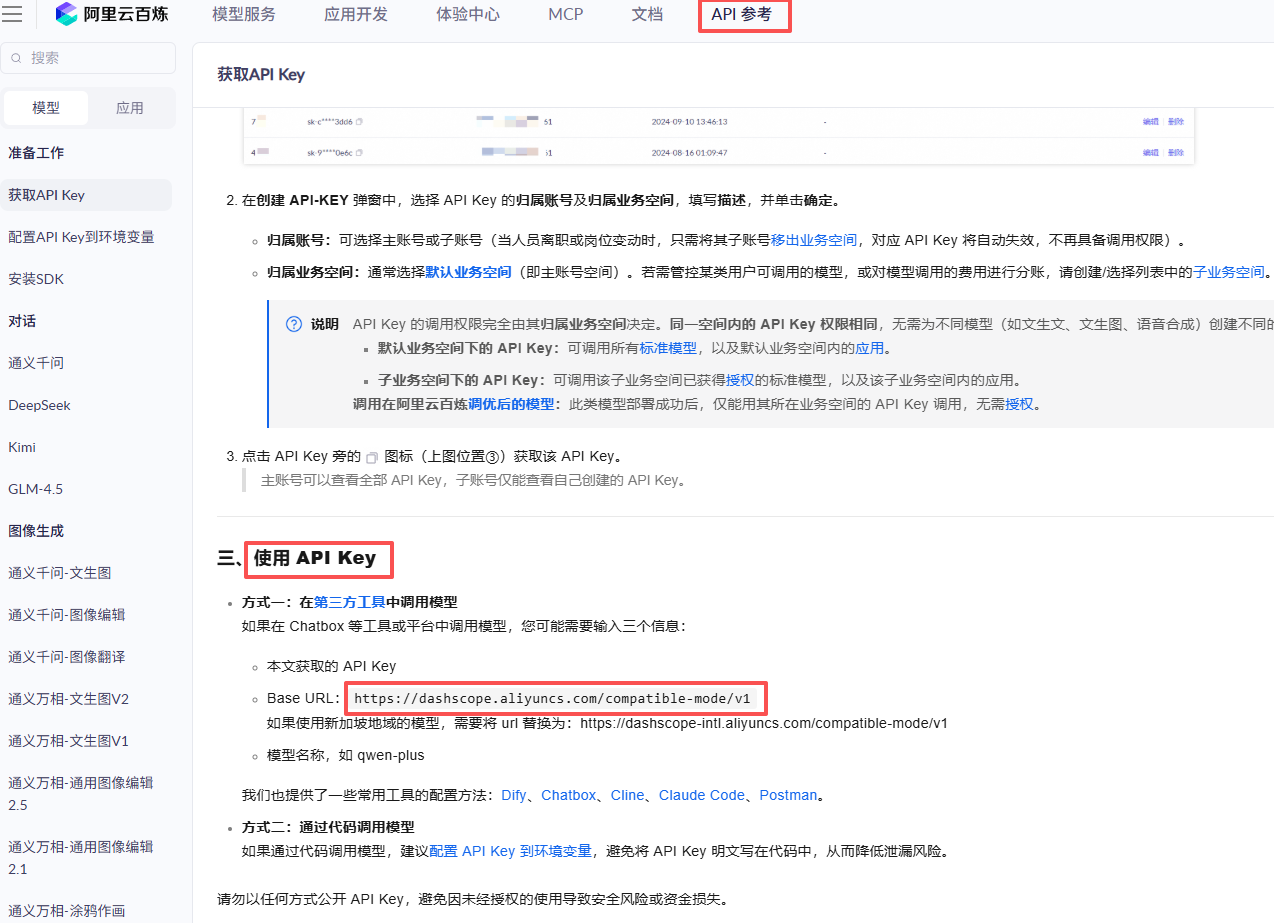Open the Postman configuration link
This screenshot has width=1274, height=923.
[x=788, y=795]
